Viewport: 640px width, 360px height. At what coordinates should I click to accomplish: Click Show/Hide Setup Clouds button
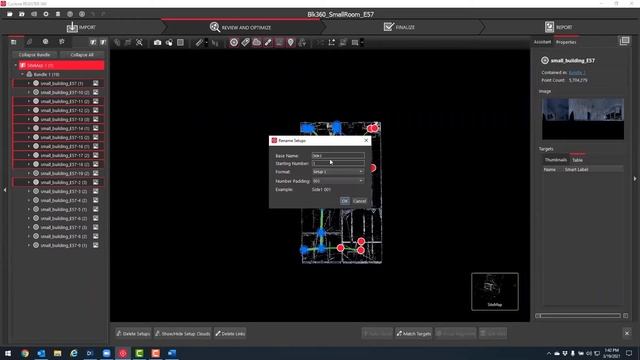182,333
